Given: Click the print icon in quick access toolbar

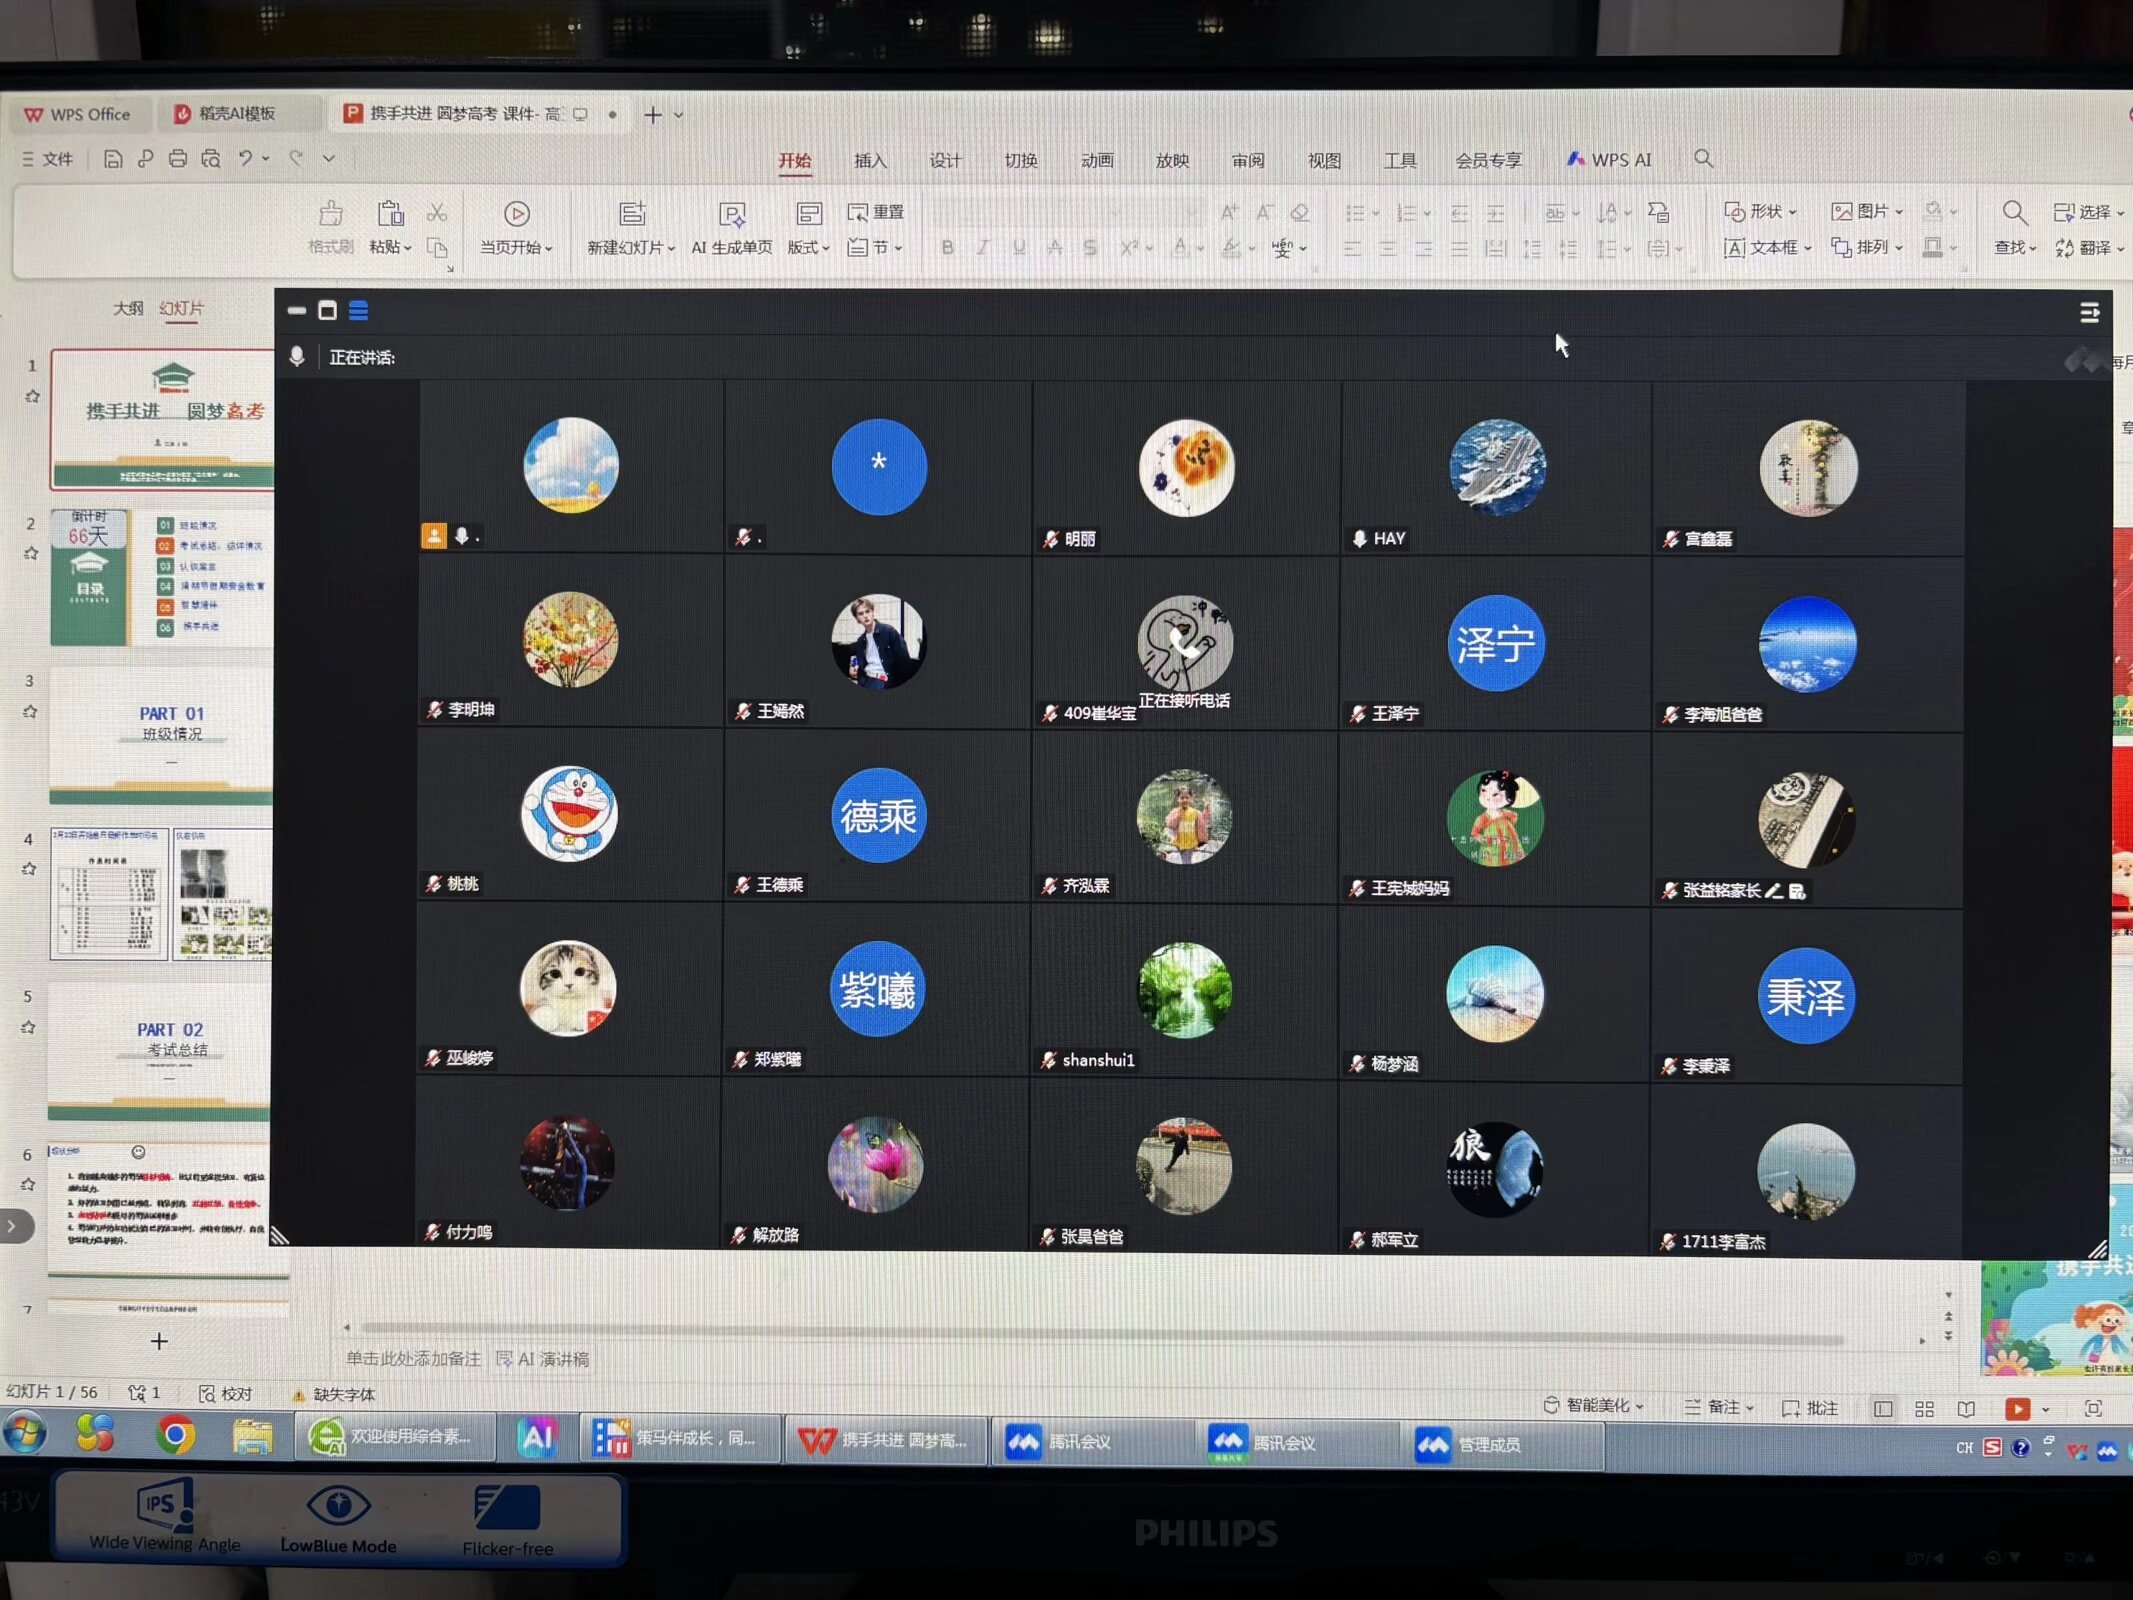Looking at the screenshot, I should [x=177, y=158].
